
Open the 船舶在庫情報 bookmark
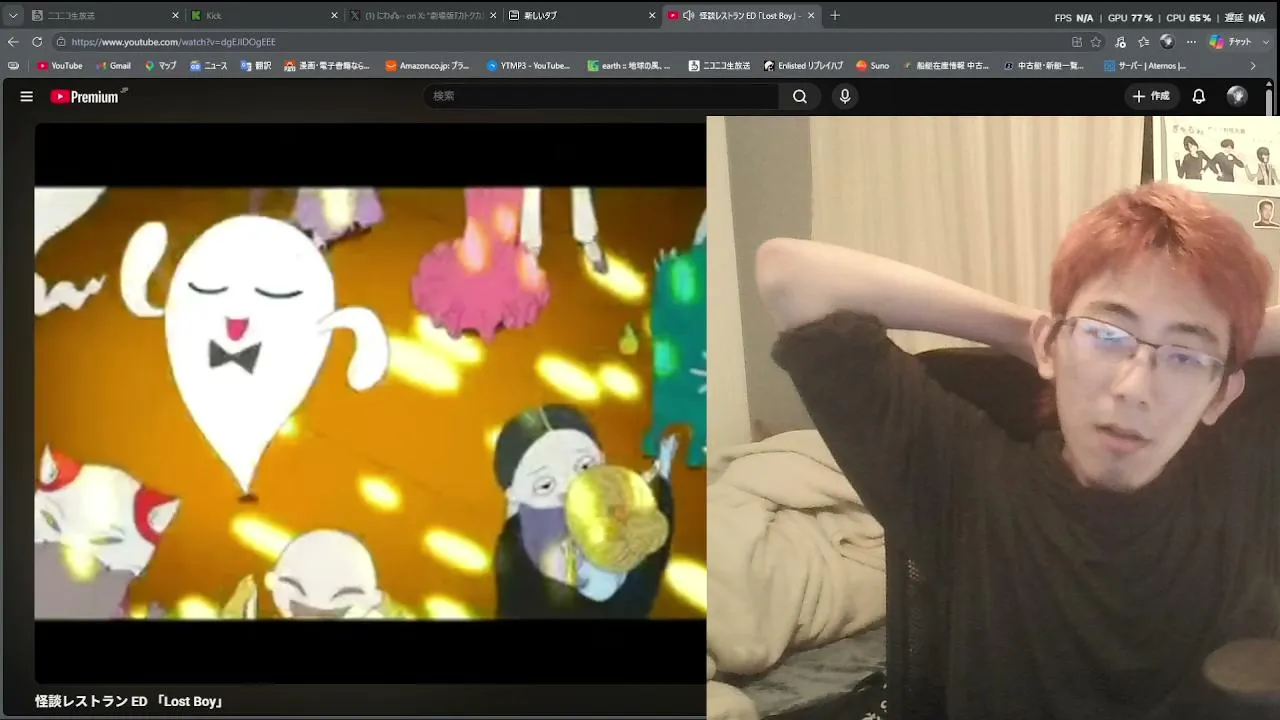click(945, 66)
